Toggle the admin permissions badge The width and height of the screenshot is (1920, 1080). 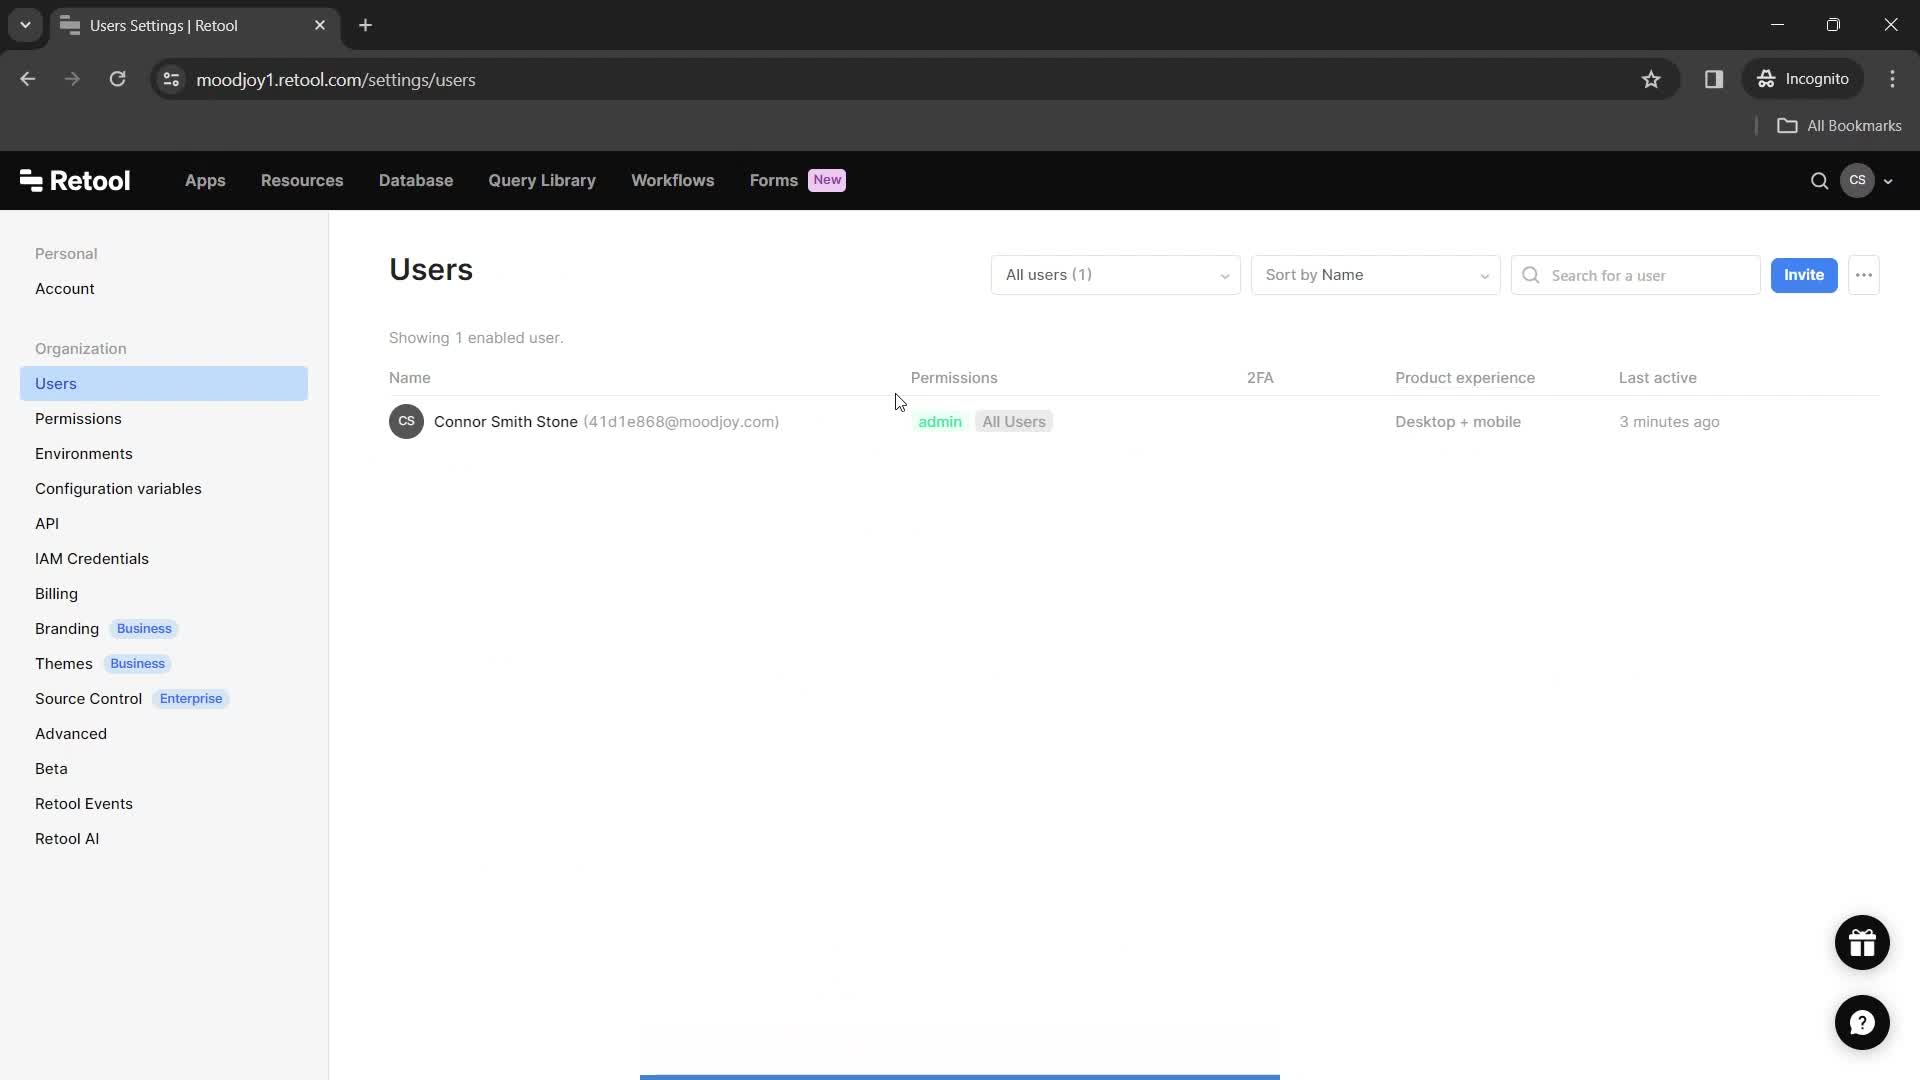(940, 421)
